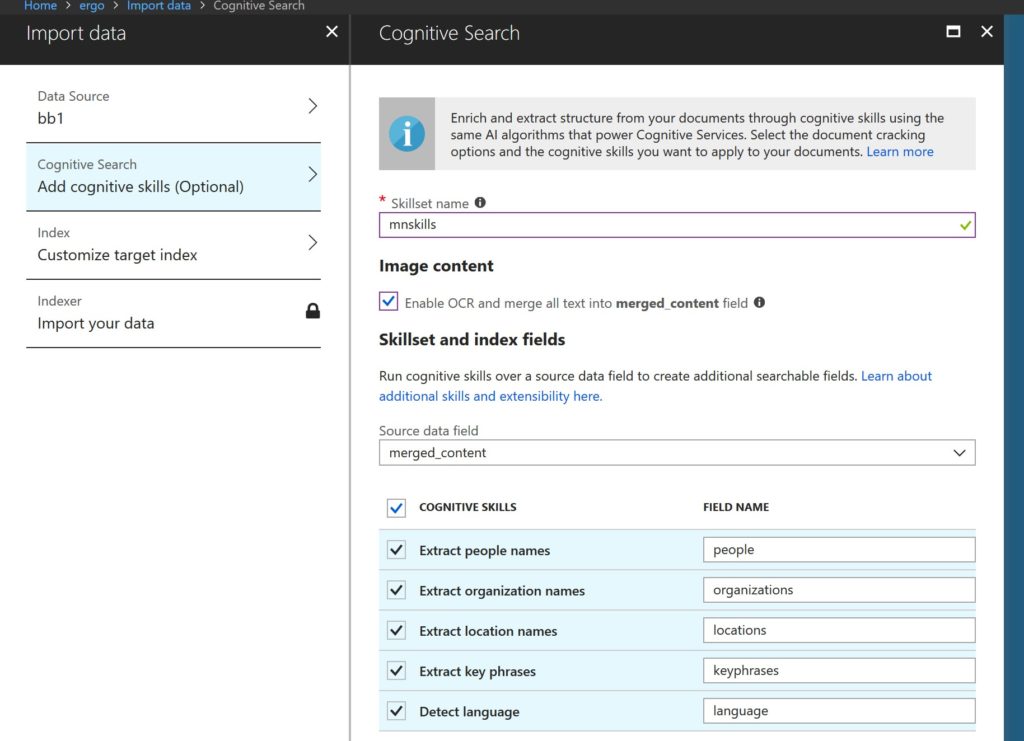This screenshot has width=1024, height=741.
Task: Click the green validation checkmark in Skillset name
Action: (x=965, y=225)
